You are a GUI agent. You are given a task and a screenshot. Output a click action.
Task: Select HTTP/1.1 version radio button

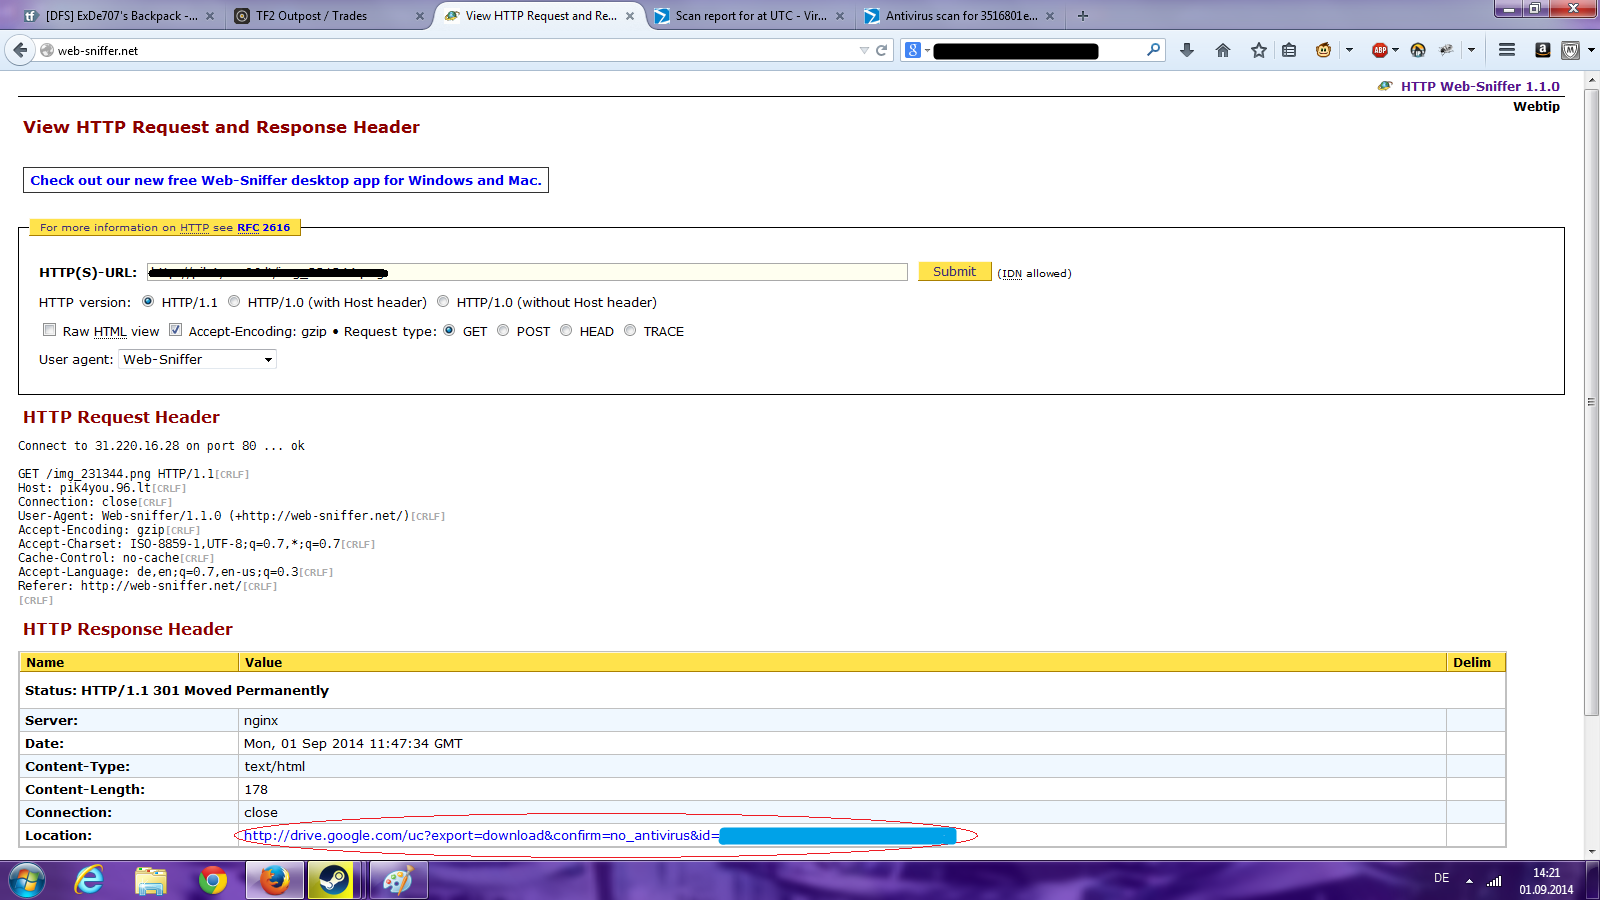(148, 301)
